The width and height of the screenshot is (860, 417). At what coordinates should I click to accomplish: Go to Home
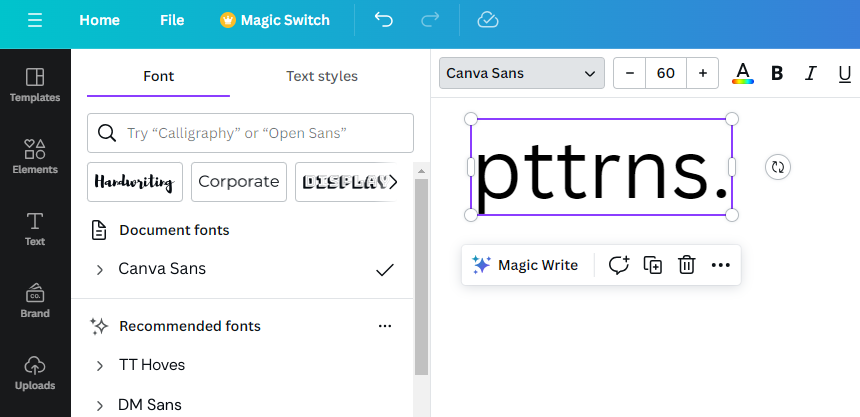[99, 20]
